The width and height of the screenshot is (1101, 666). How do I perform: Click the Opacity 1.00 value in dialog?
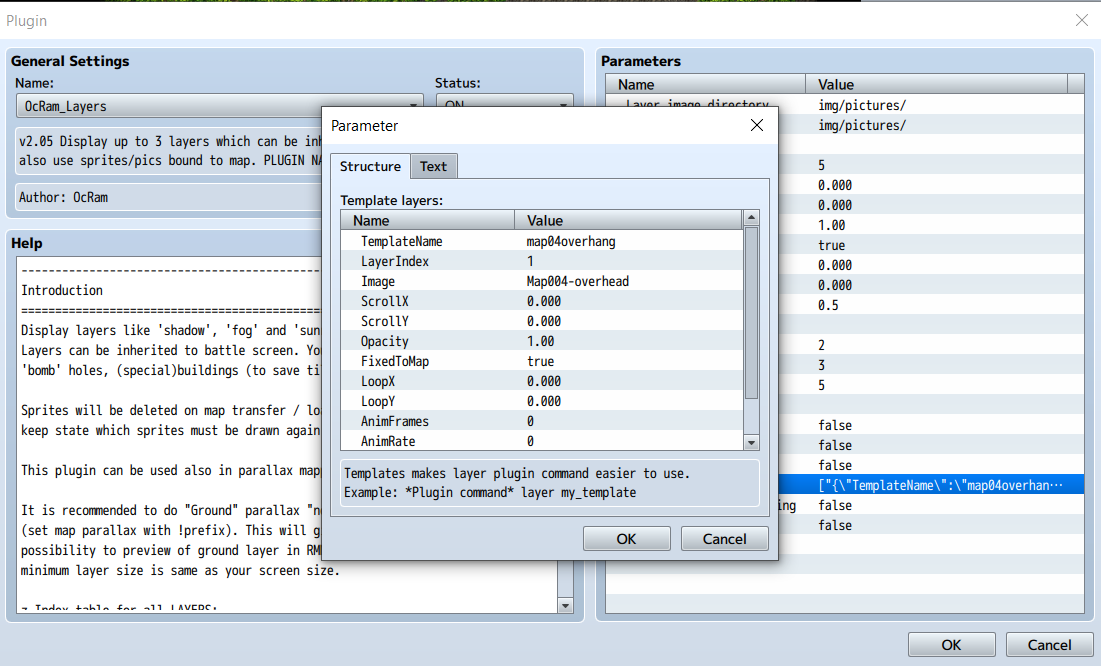point(540,341)
